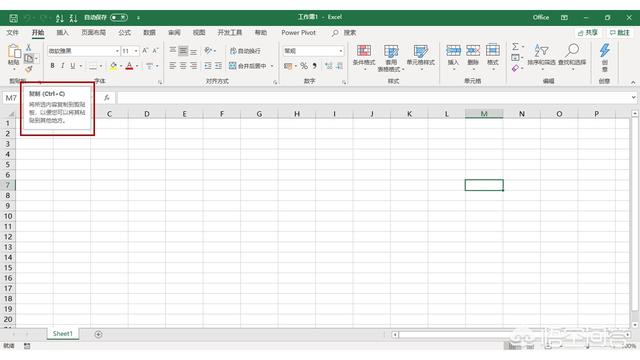
Task: Switch to the Formulas (公式) tab
Action: (124, 33)
